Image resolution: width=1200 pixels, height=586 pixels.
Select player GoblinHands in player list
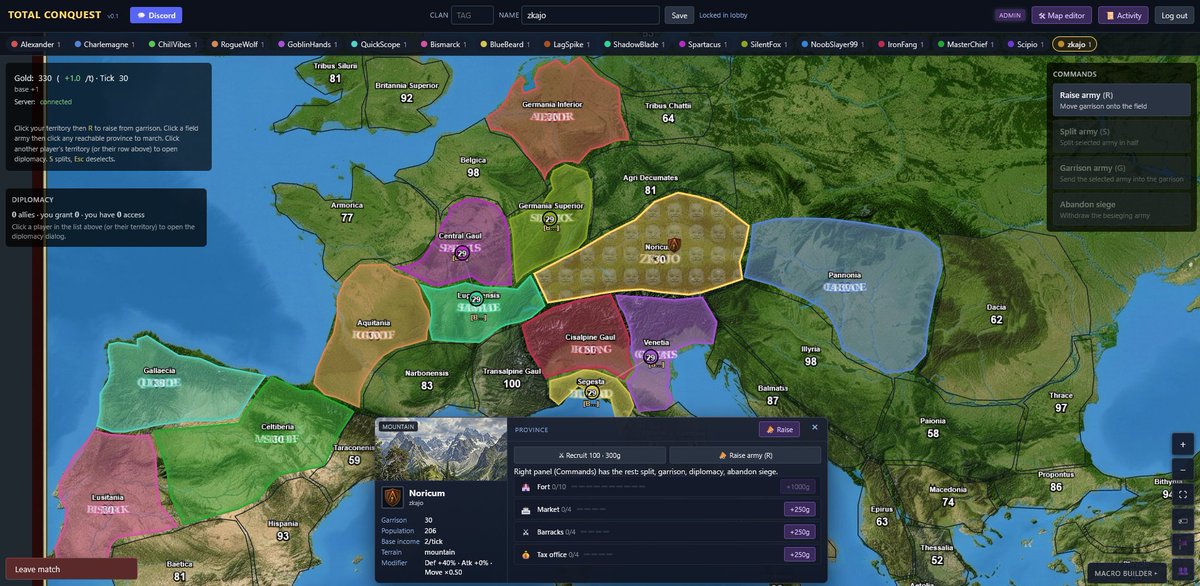[310, 44]
